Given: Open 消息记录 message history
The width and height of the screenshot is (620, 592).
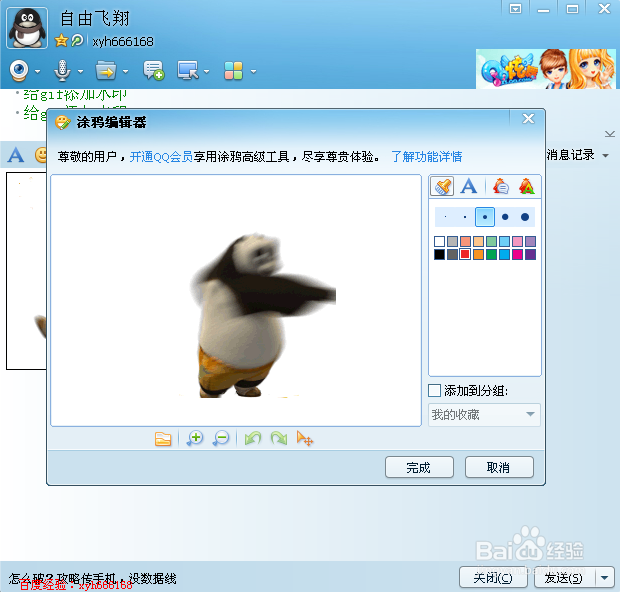Looking at the screenshot, I should 571,155.
